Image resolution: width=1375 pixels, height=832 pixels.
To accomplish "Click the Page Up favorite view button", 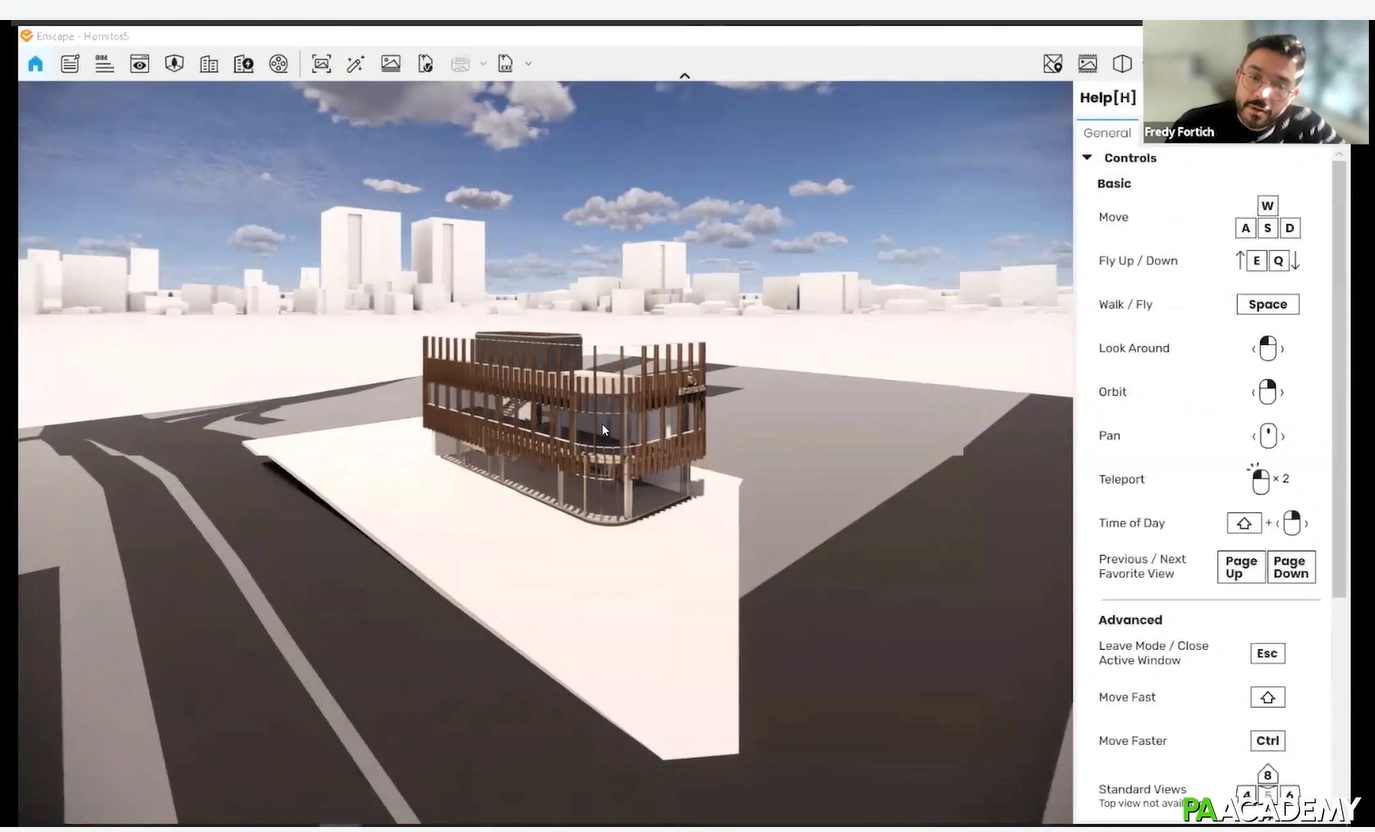I will (x=1240, y=566).
